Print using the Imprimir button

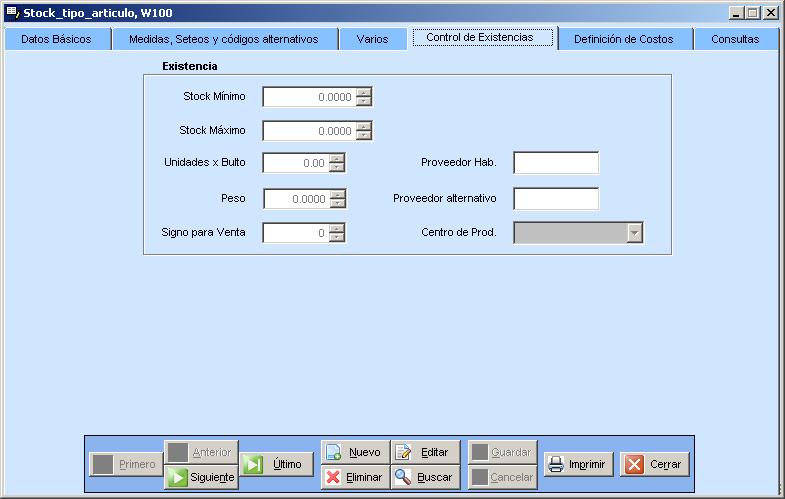[577, 464]
